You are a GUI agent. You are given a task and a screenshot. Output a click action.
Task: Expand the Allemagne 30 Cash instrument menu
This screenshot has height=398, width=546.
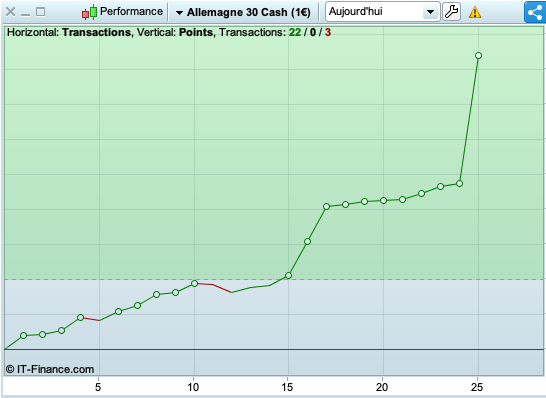pyautogui.click(x=243, y=12)
